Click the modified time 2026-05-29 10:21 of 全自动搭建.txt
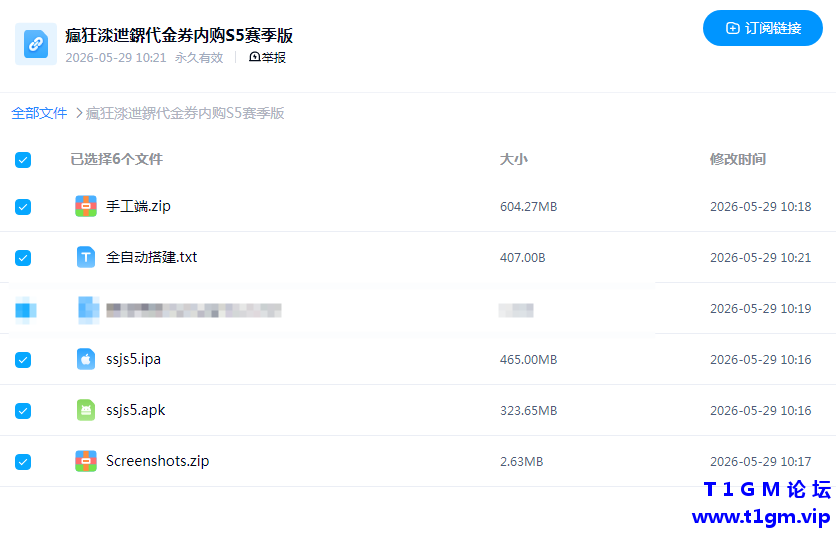This screenshot has height=533, width=836. pyautogui.click(x=760, y=258)
